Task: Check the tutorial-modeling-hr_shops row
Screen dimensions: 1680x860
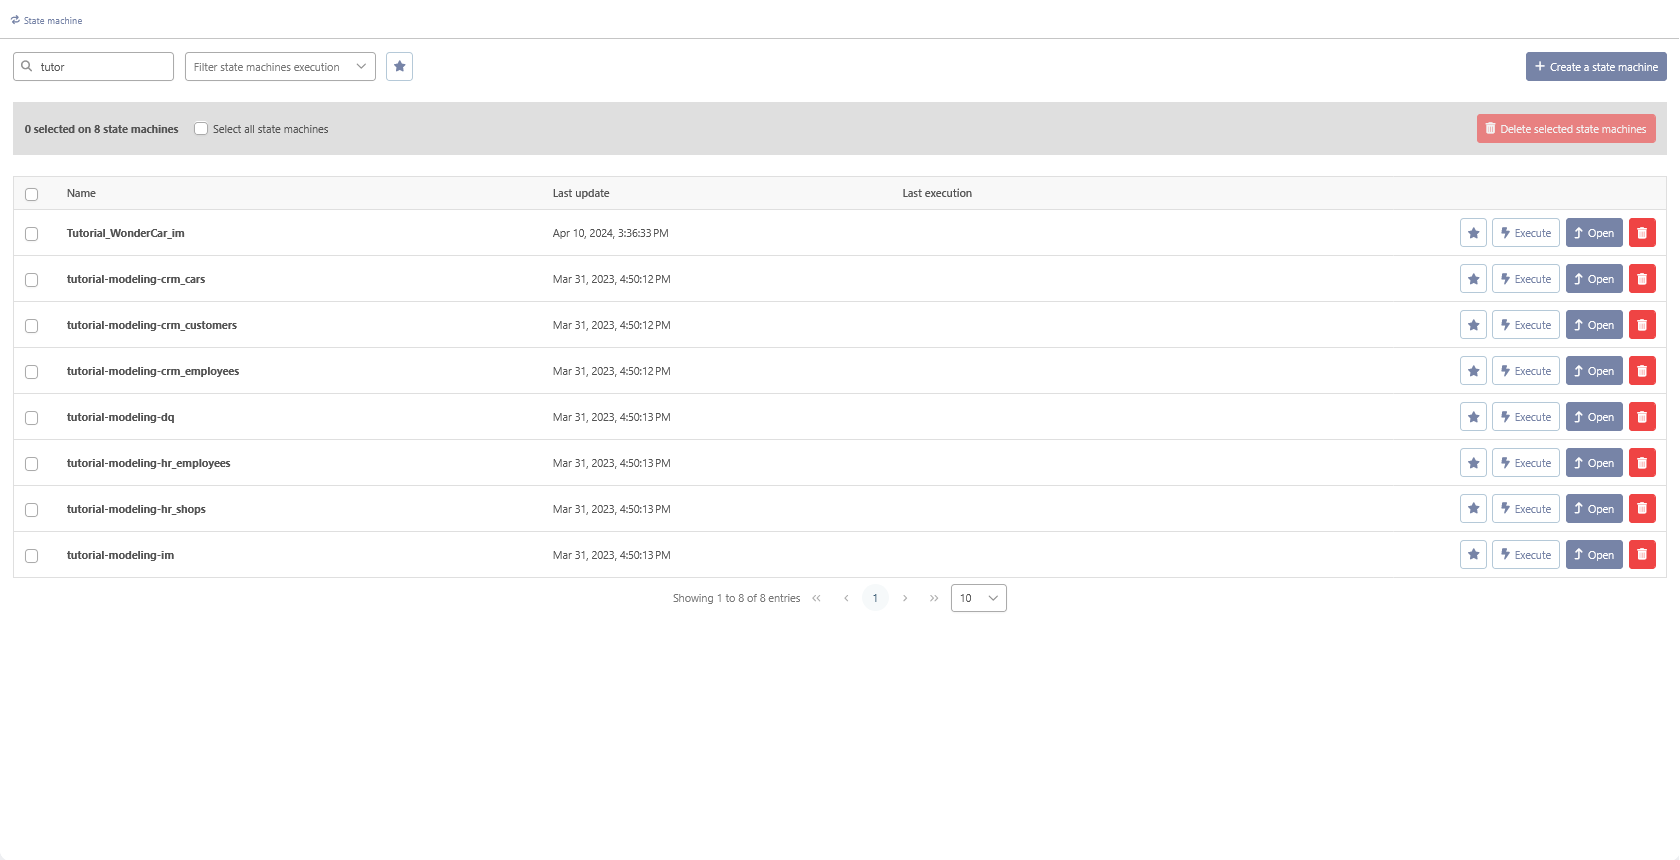Action: click(x=31, y=510)
